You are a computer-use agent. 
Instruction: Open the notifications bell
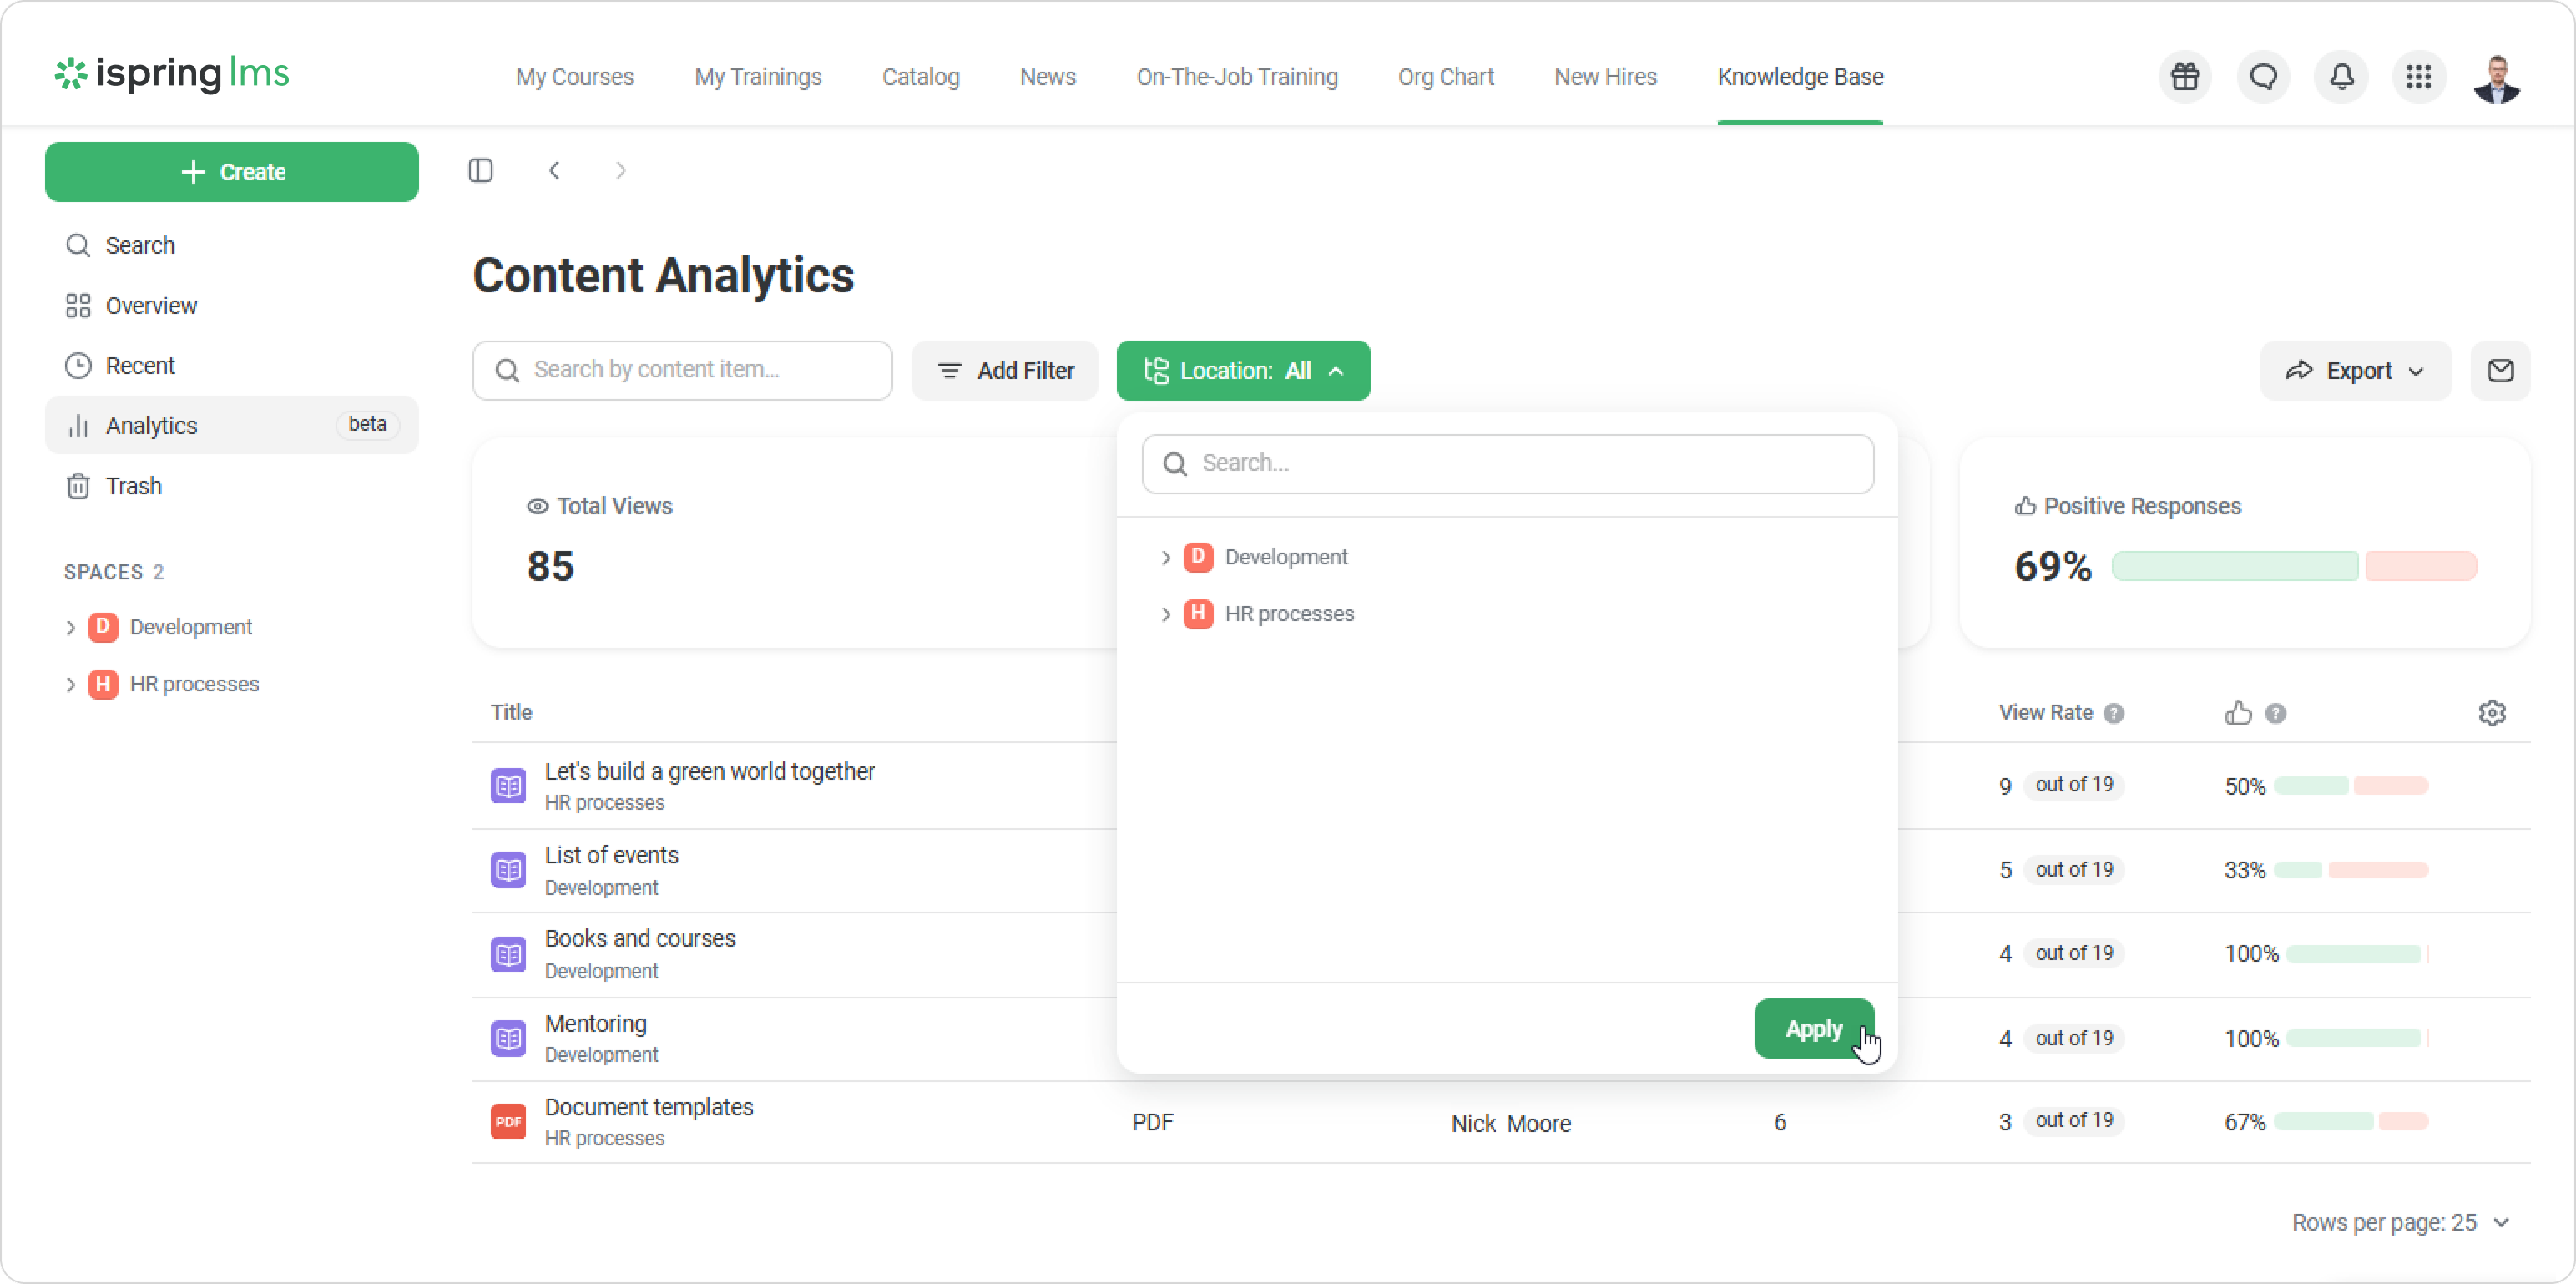tap(2341, 77)
